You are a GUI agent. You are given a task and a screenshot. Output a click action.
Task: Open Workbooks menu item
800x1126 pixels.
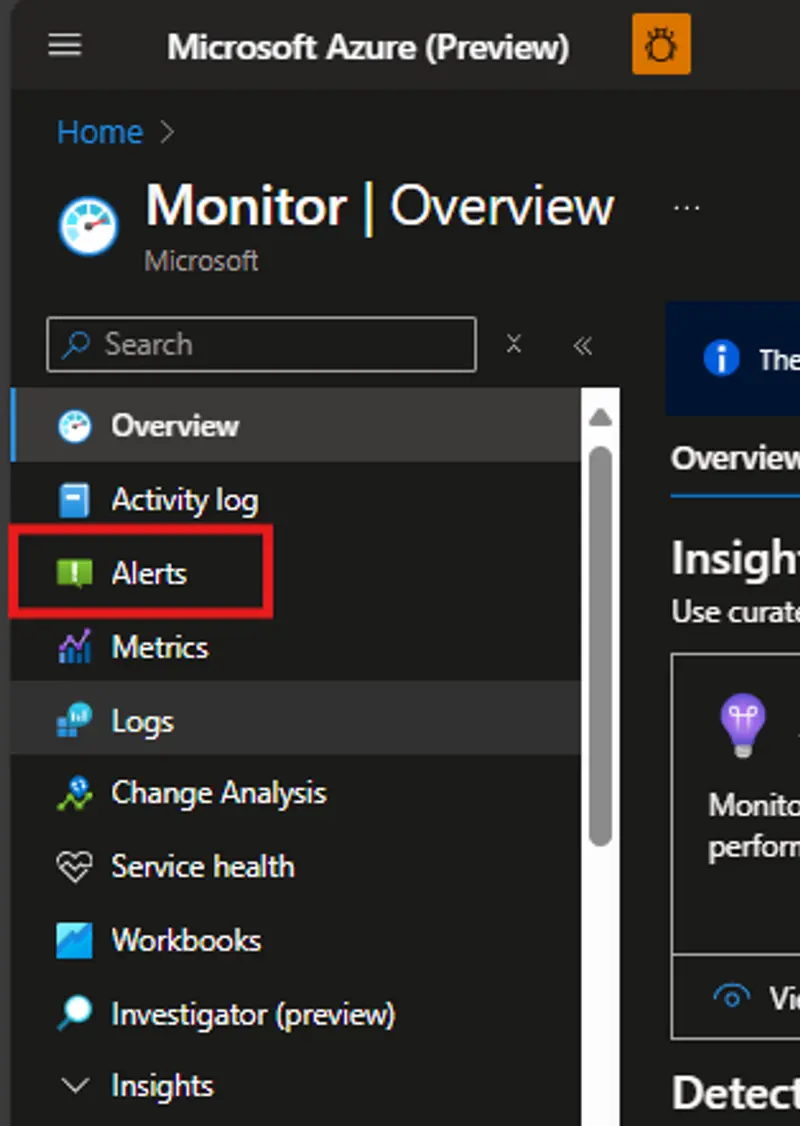[296, 941]
